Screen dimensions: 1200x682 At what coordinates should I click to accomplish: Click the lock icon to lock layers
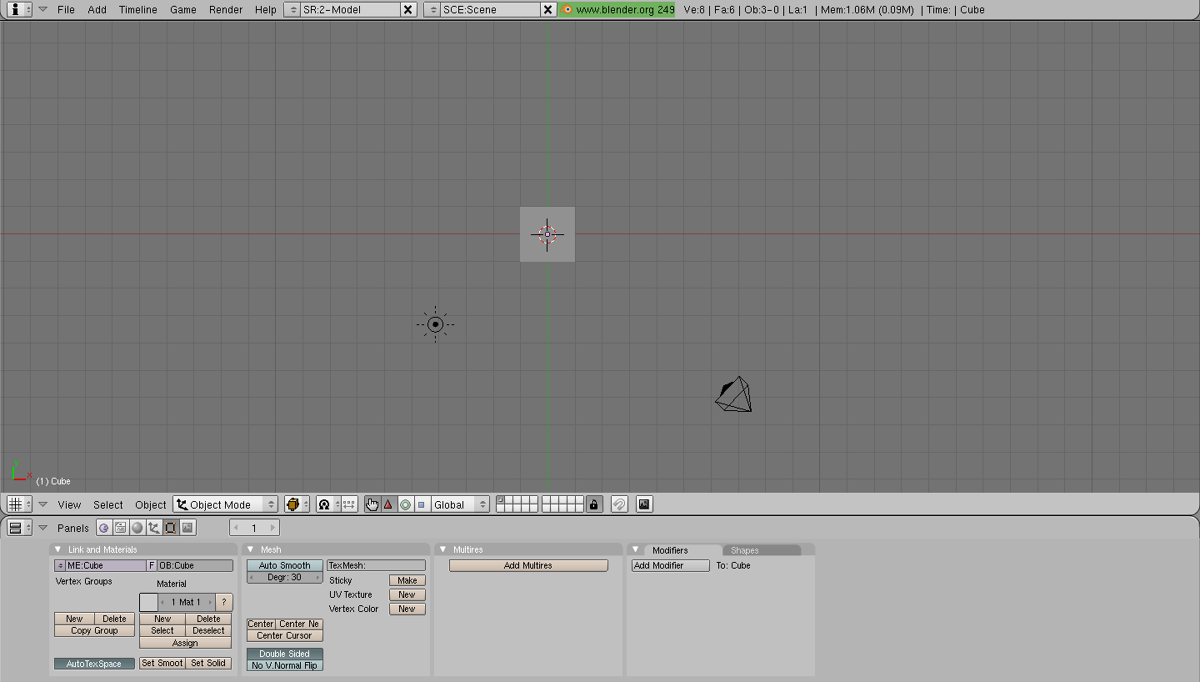click(596, 504)
